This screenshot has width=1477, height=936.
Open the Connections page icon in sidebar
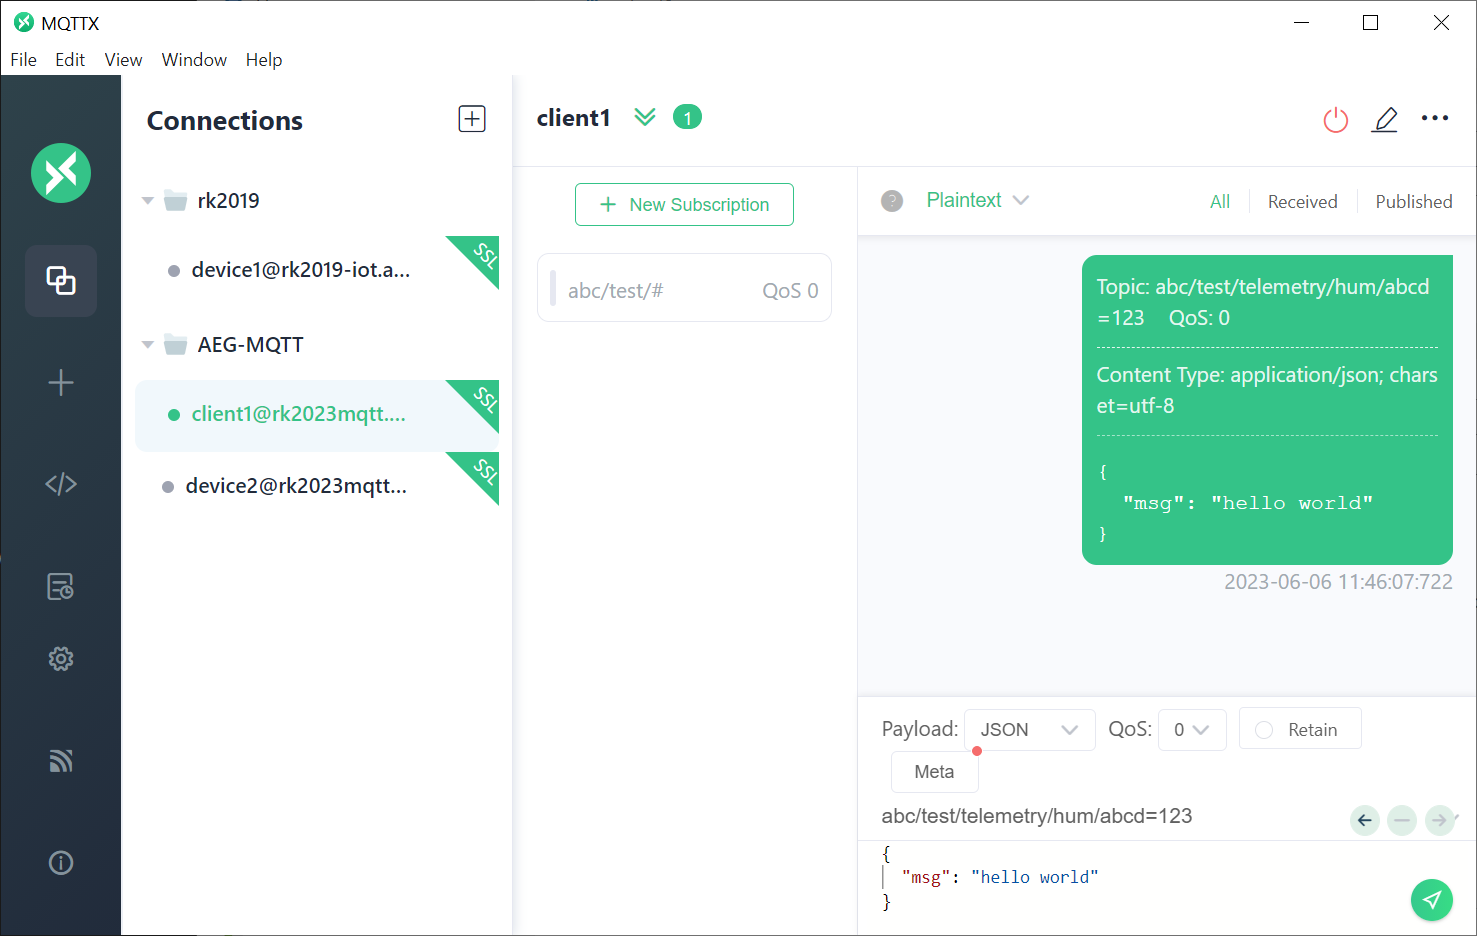click(x=61, y=281)
